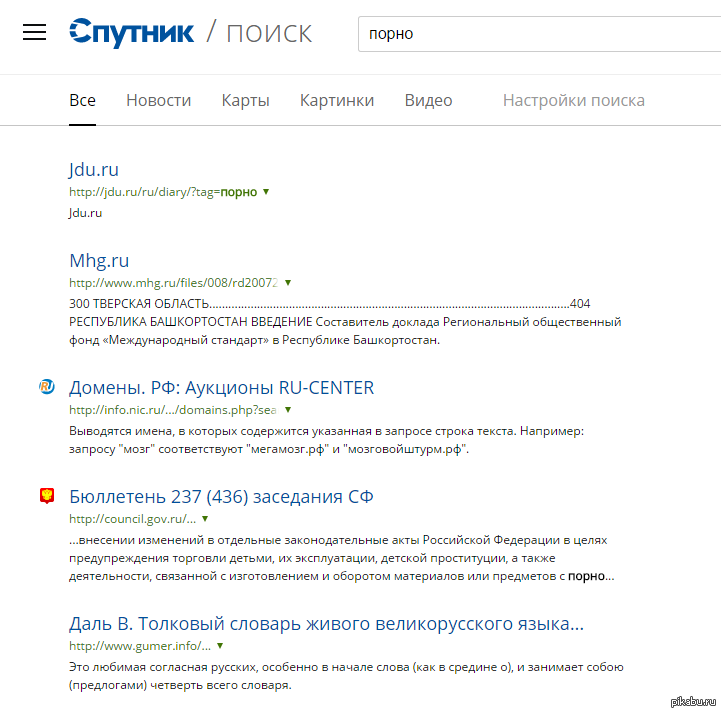This screenshot has width=721, height=713.
Task: Click the ПОИСК heading text
Action: [x=269, y=34]
